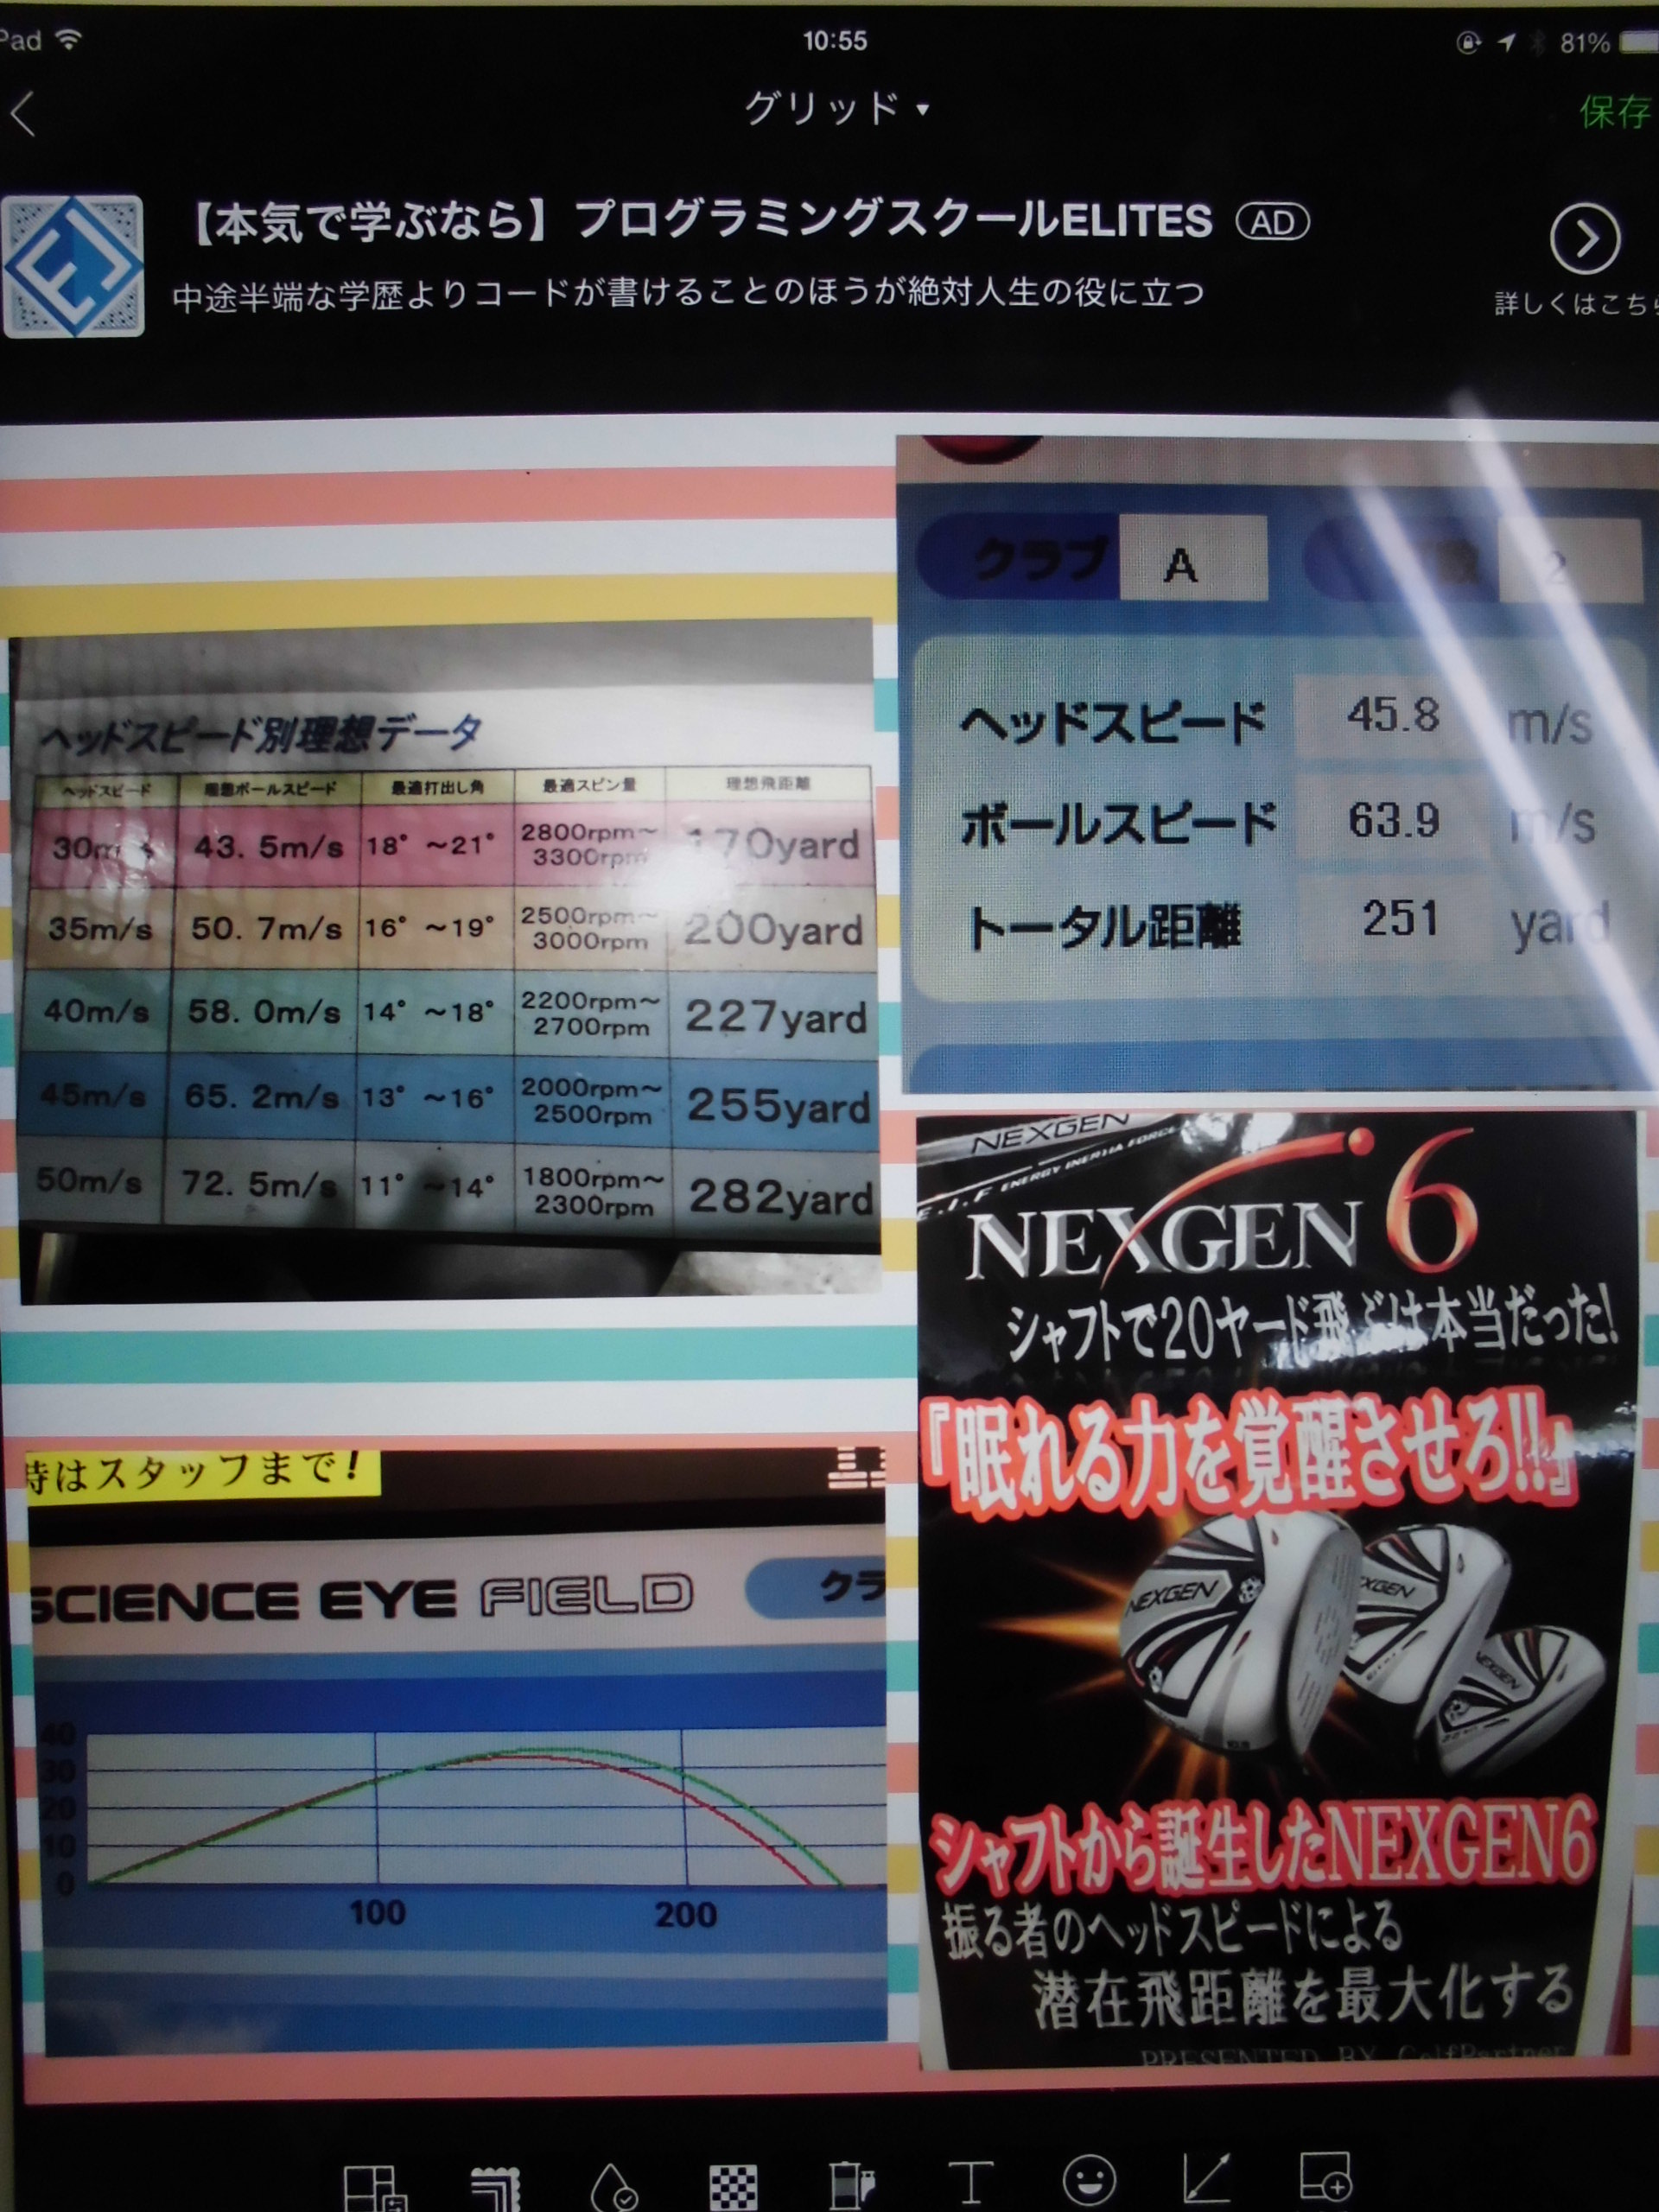Tap the battery 81% indicator

click(x=1607, y=43)
